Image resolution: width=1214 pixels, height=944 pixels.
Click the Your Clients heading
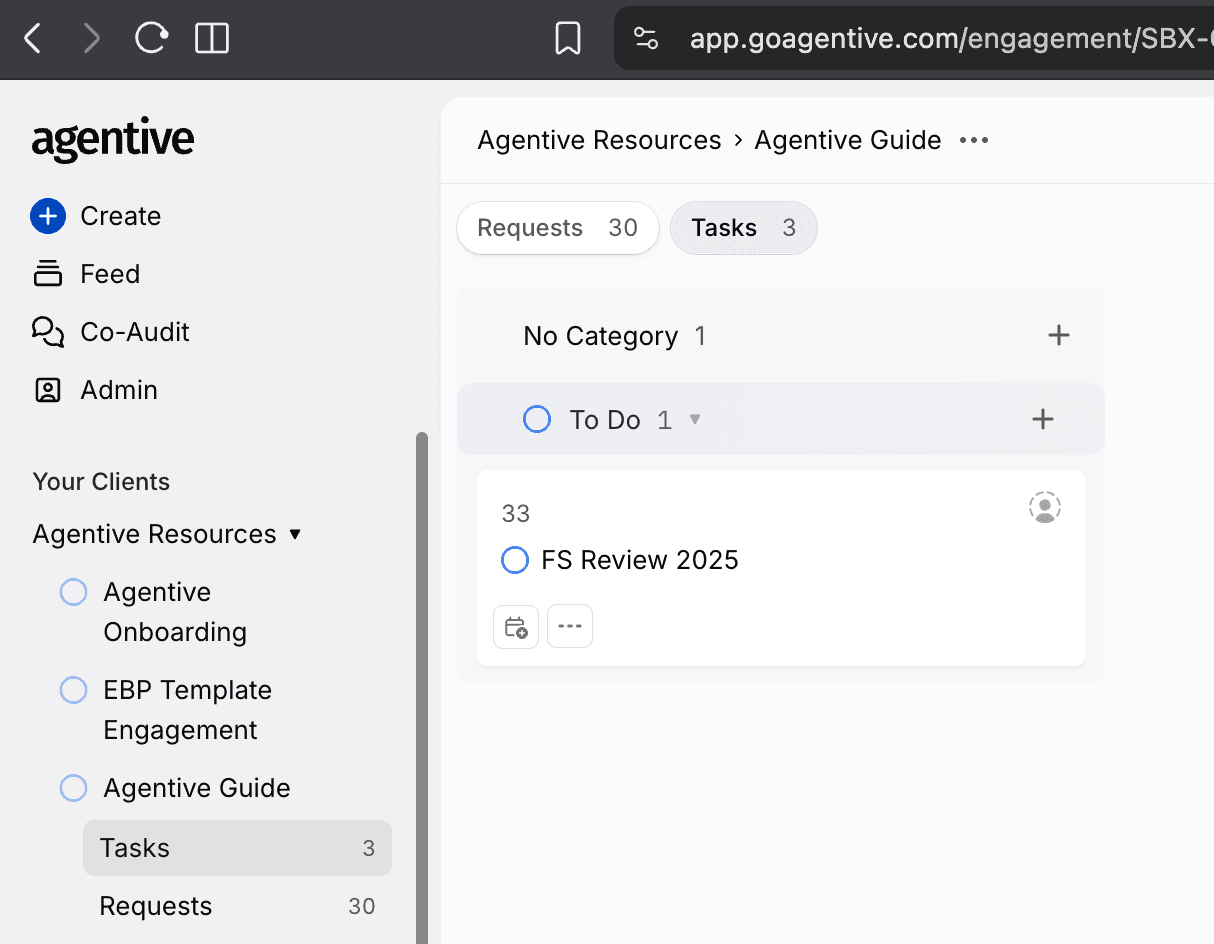[x=101, y=482]
